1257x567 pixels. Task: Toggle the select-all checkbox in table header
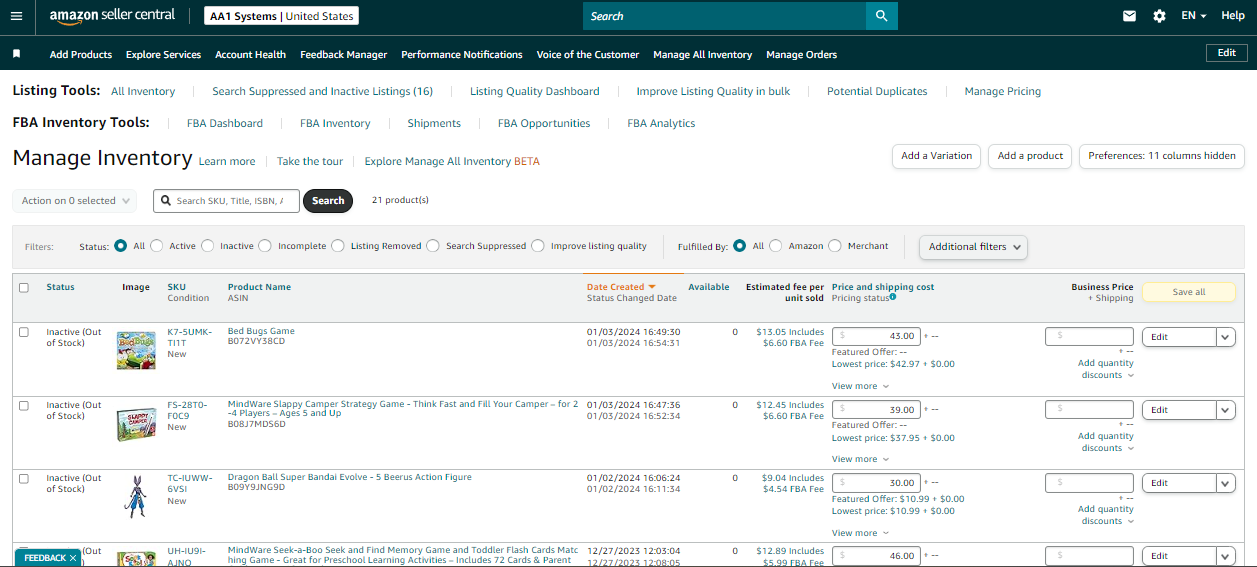[x=24, y=288]
